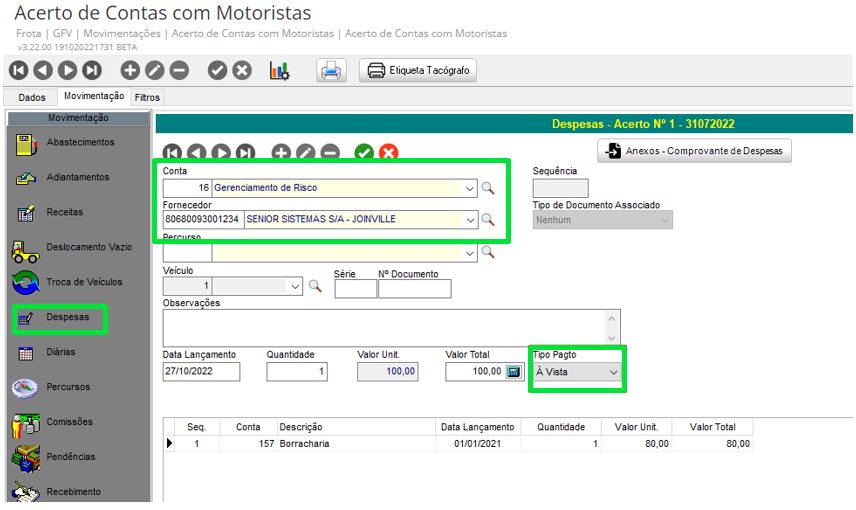The height and width of the screenshot is (510, 856).
Task: Click the Data Lançamento field
Action: click(201, 372)
